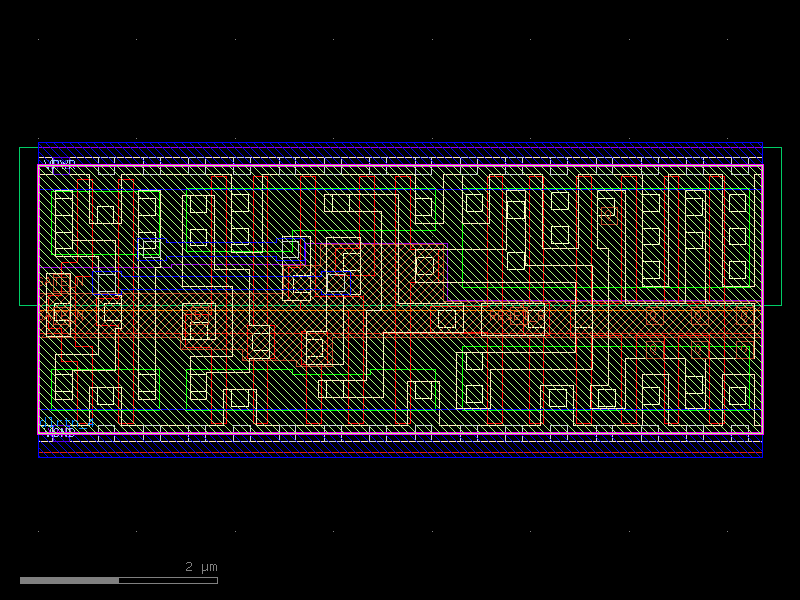Select the VPWR power rail label
Screen dimensions: 800x600
(x=58, y=161)
